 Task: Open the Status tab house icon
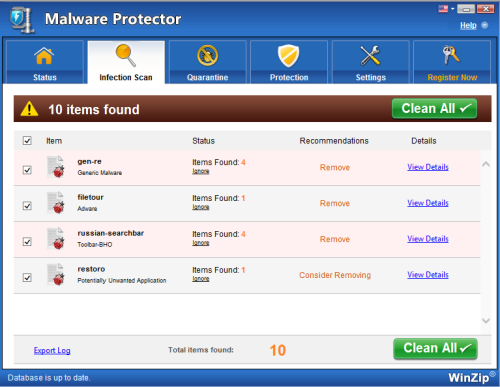44,56
